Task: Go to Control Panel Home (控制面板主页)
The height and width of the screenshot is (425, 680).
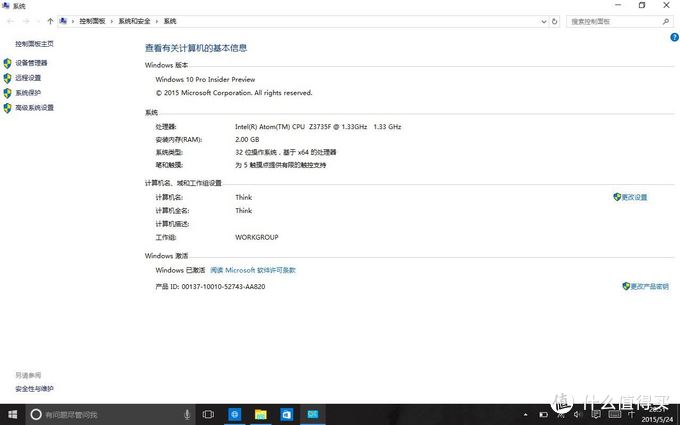Action: coord(35,44)
